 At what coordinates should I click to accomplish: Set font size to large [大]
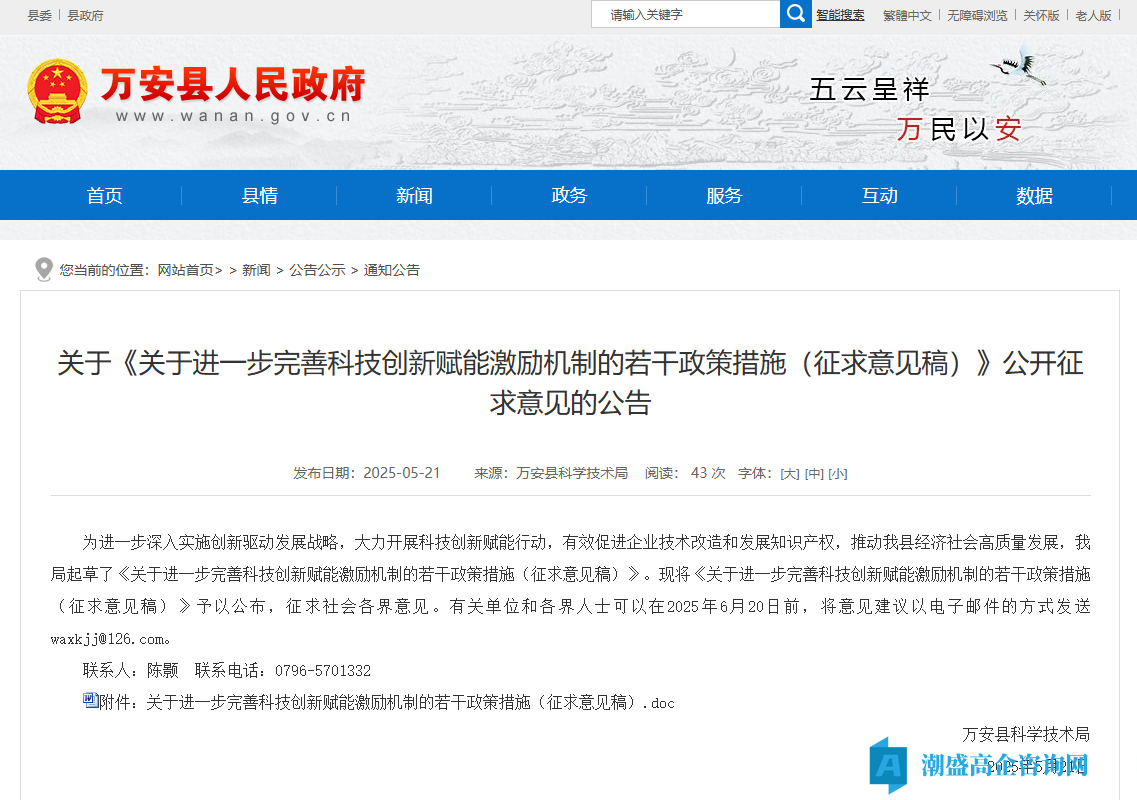pos(790,473)
